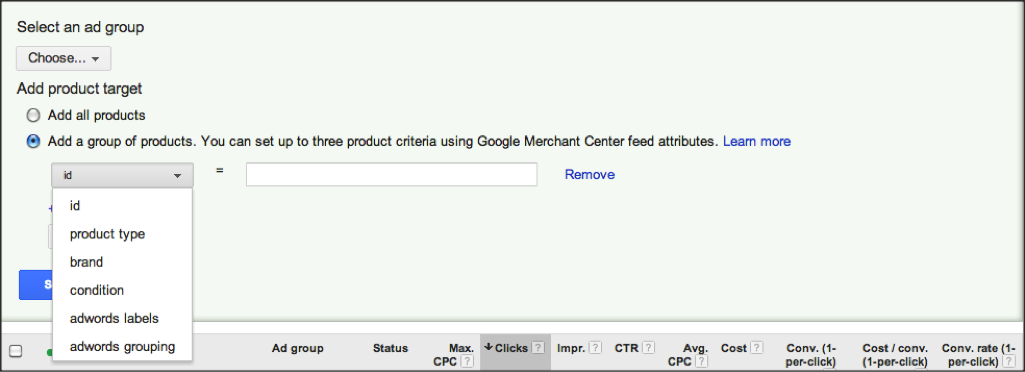Click the Learn more link
The height and width of the screenshot is (372, 1025).
[756, 141]
